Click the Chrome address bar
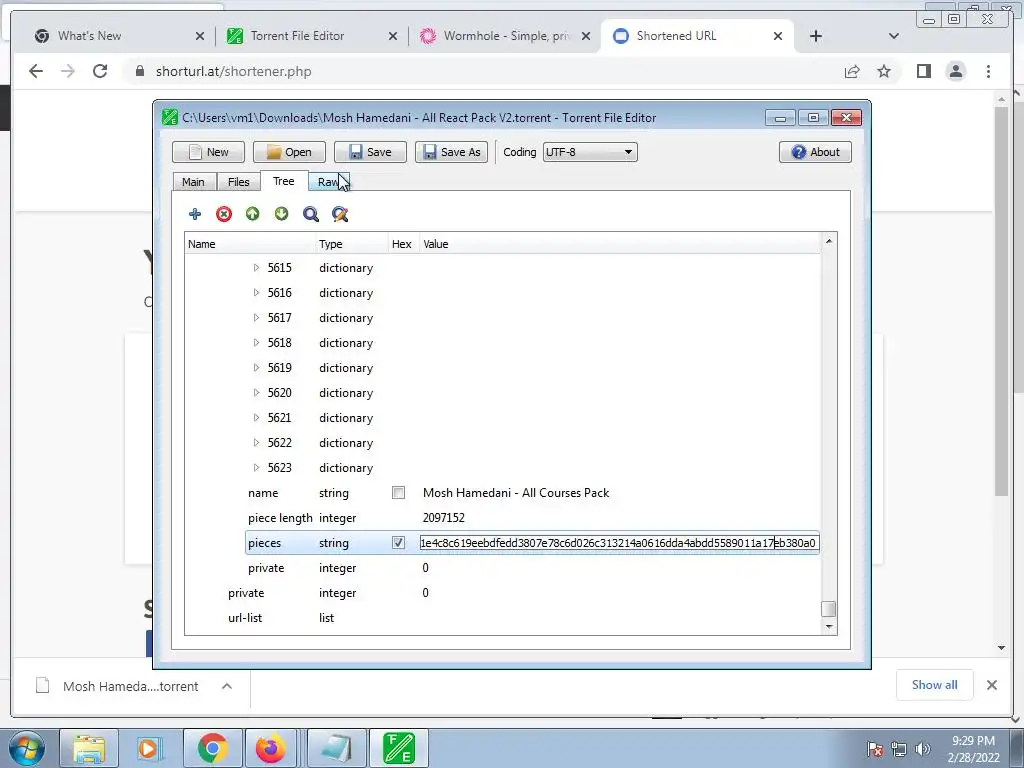The width and height of the screenshot is (1024, 768). point(483,71)
